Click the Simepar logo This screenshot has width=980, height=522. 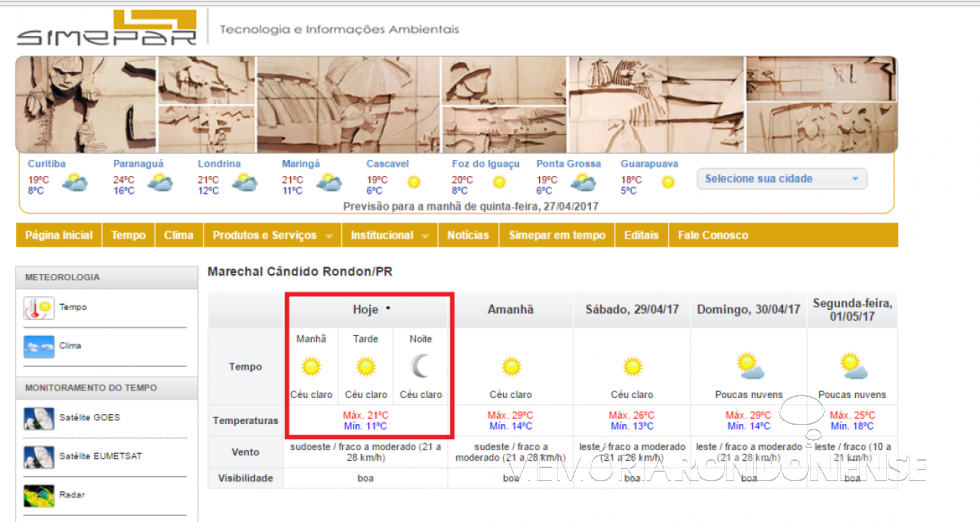107,27
